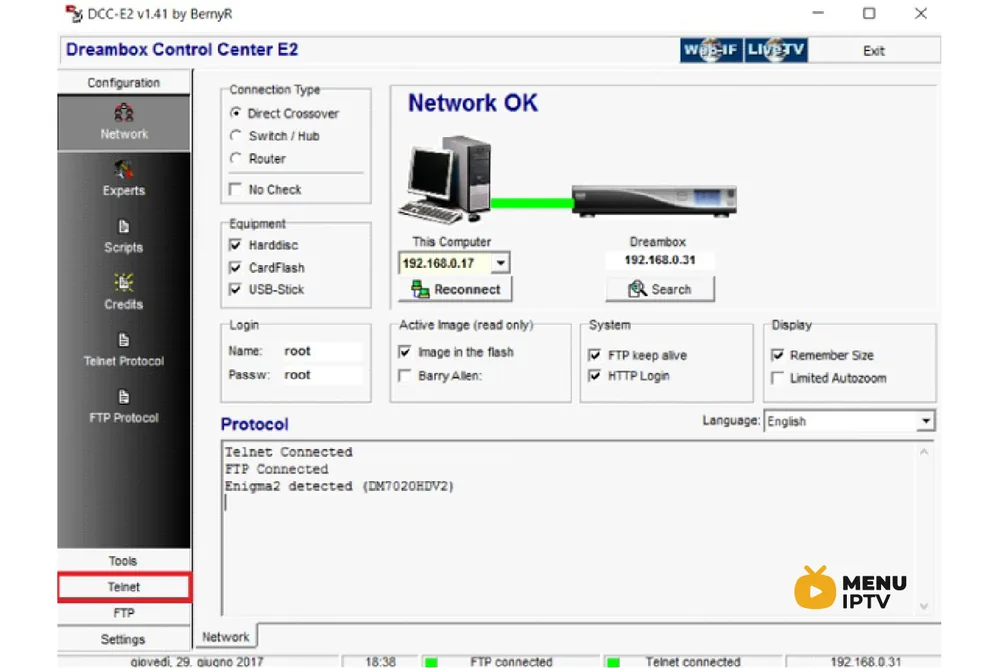Open the Settings panel
This screenshot has height=668, width=1000.
pos(124,639)
